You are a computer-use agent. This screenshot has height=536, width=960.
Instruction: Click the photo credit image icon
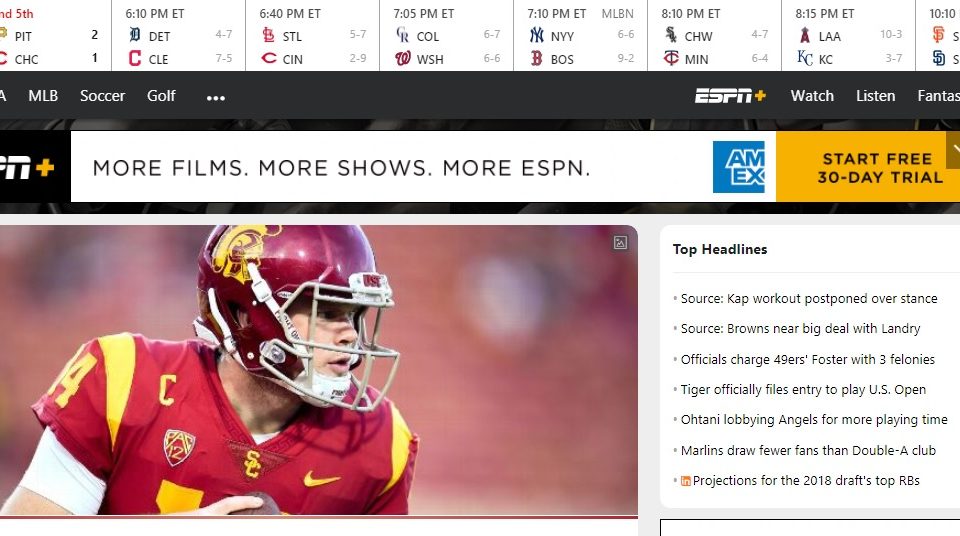coord(620,243)
